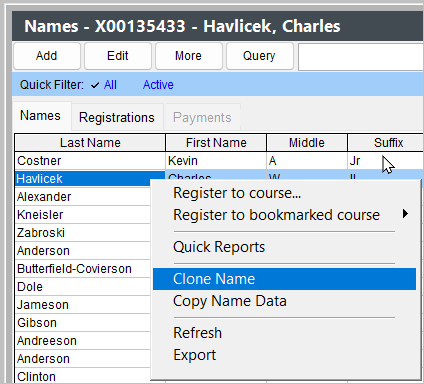Select the Clinton row
Screen dimensions: 424x384
coord(83,376)
